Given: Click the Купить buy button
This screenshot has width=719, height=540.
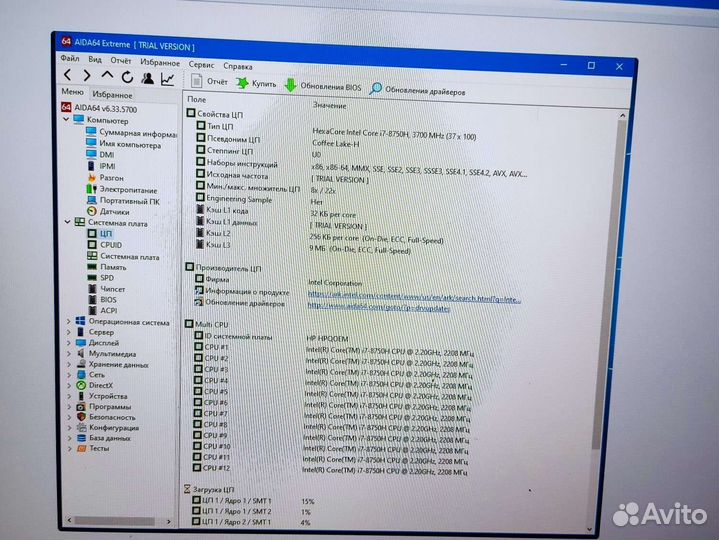Looking at the screenshot, I should 256,84.
